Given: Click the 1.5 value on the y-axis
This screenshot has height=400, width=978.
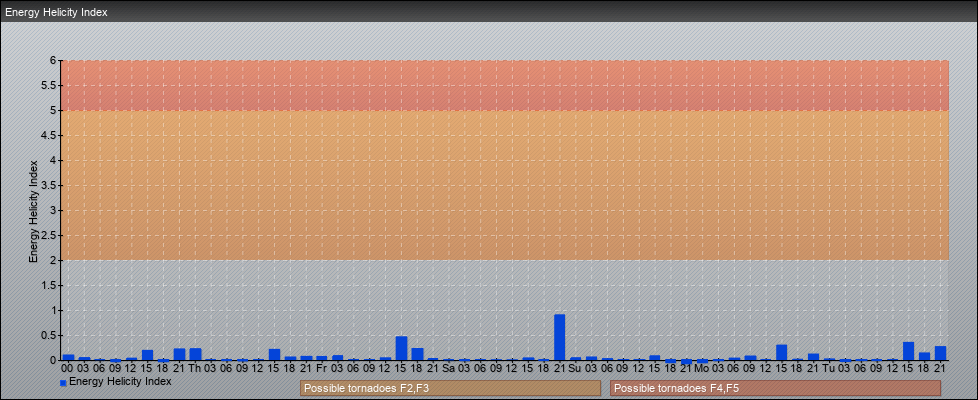Looking at the screenshot, I should point(49,285).
